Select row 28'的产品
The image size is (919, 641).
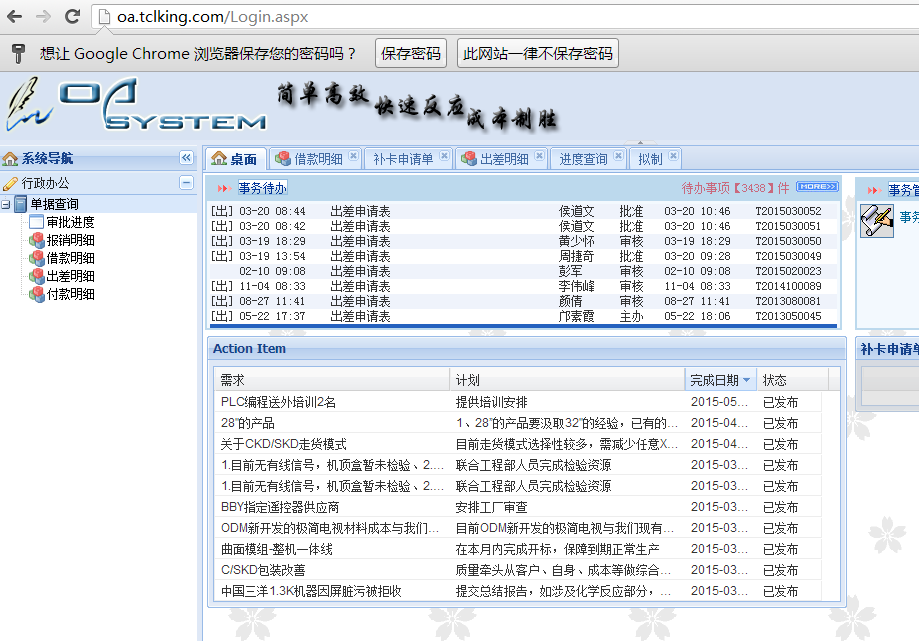tap(518, 423)
